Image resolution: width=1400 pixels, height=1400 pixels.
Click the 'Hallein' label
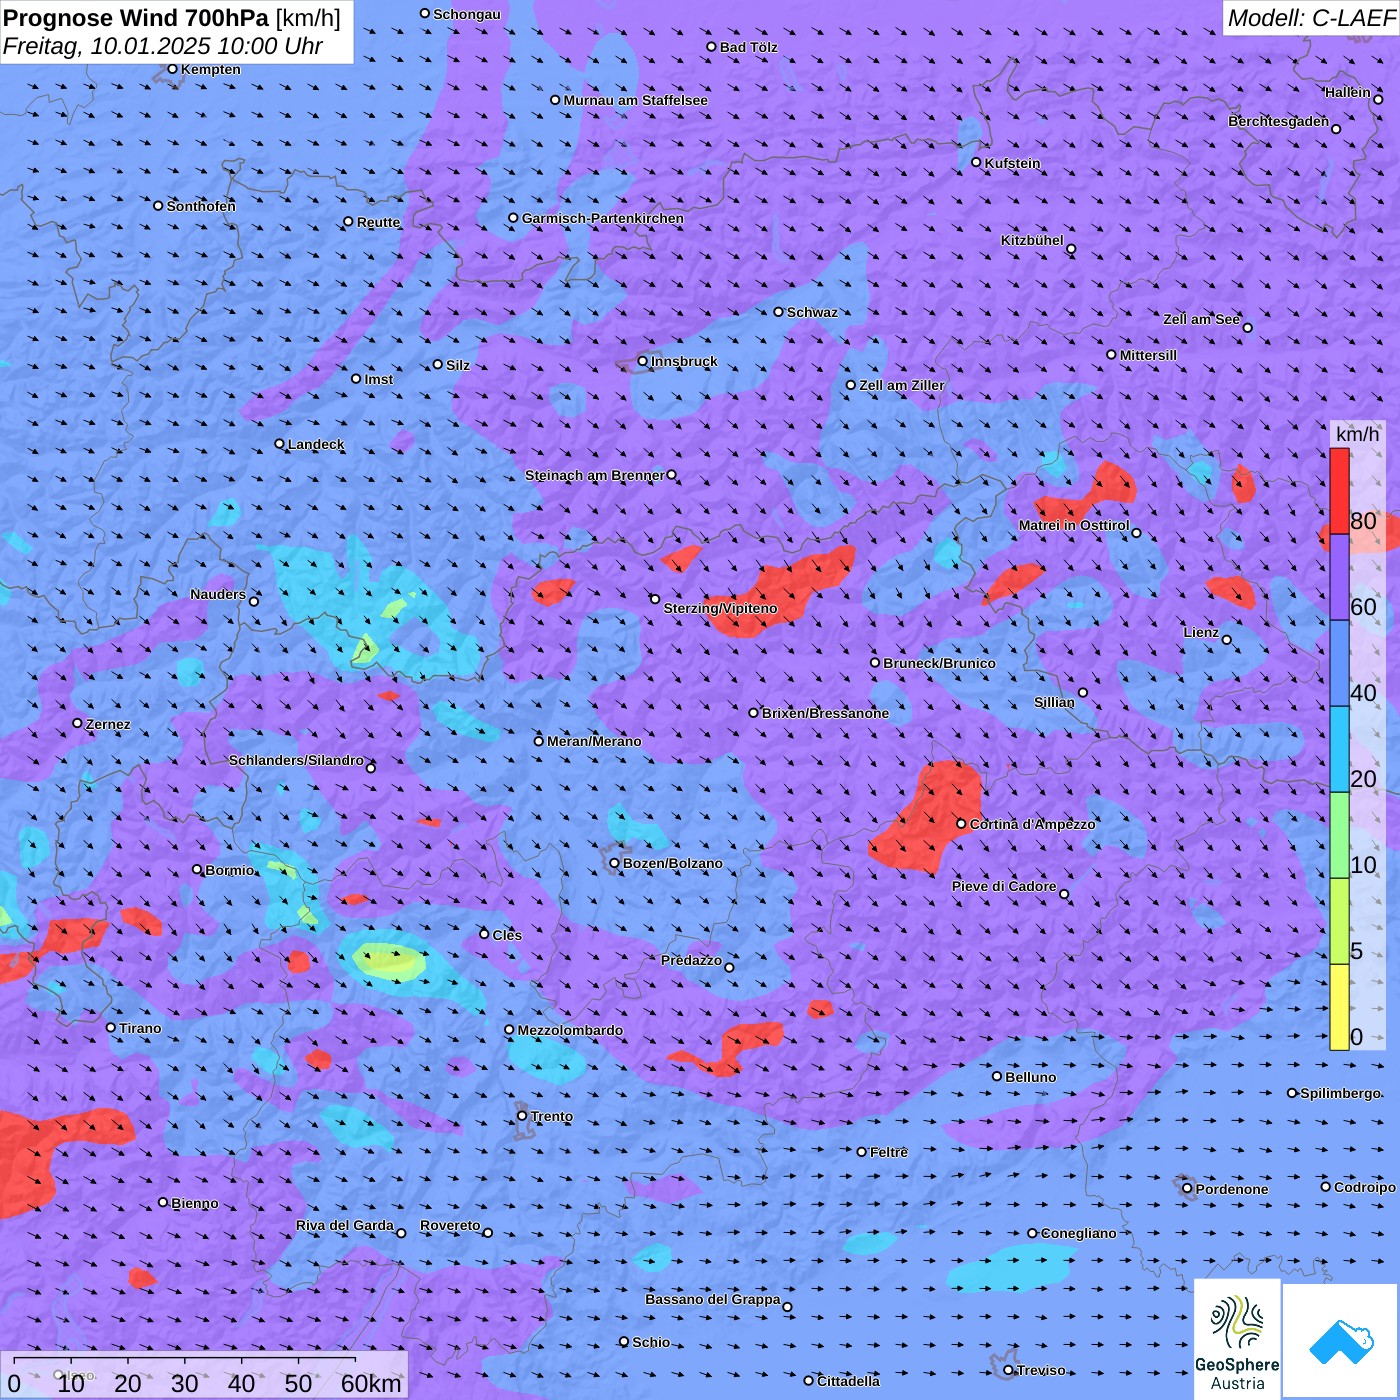tap(1348, 92)
